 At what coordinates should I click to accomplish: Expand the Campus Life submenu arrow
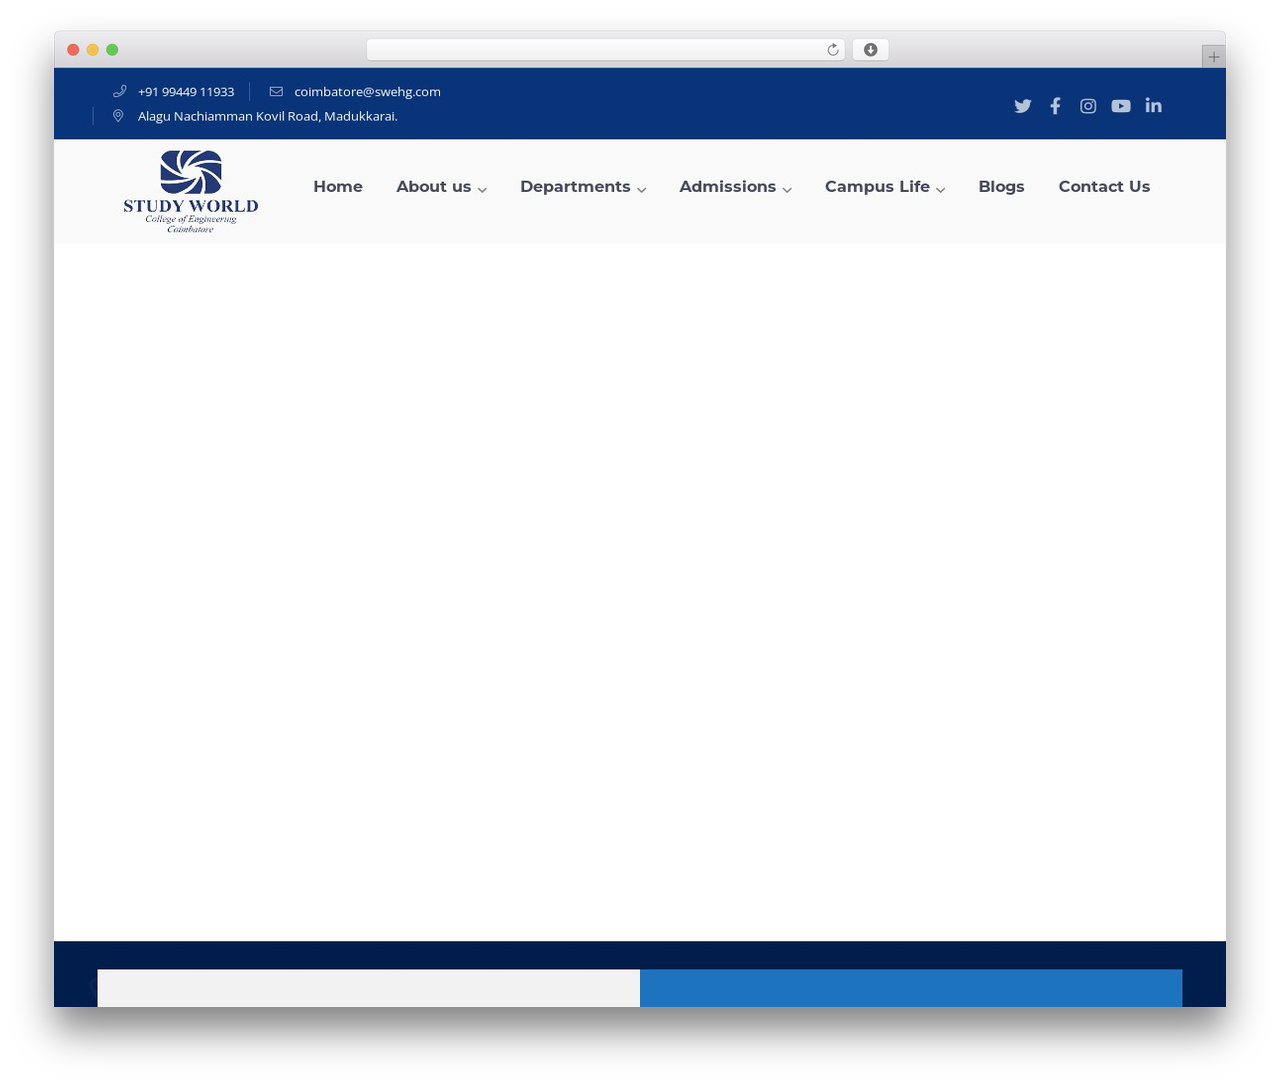point(941,190)
